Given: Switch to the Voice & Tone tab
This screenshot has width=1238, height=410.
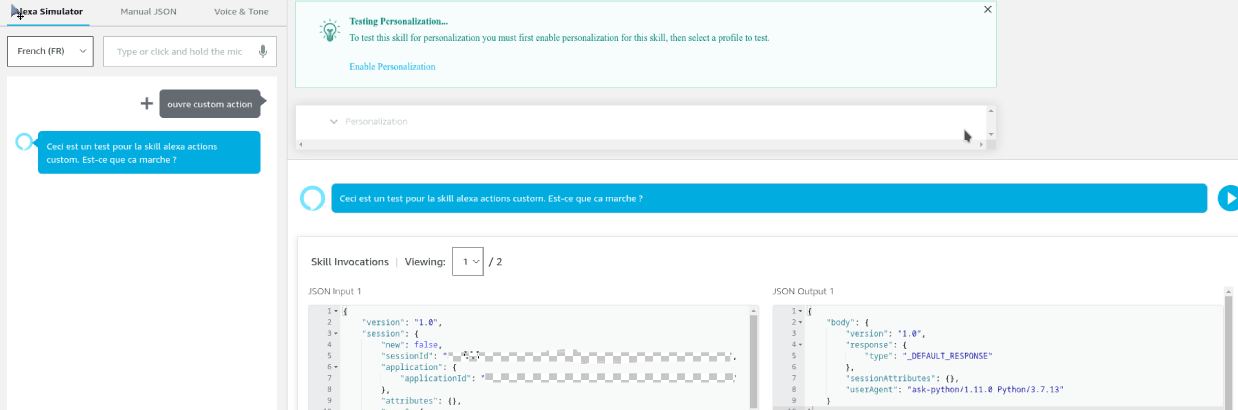Looking at the screenshot, I should [x=240, y=12].
